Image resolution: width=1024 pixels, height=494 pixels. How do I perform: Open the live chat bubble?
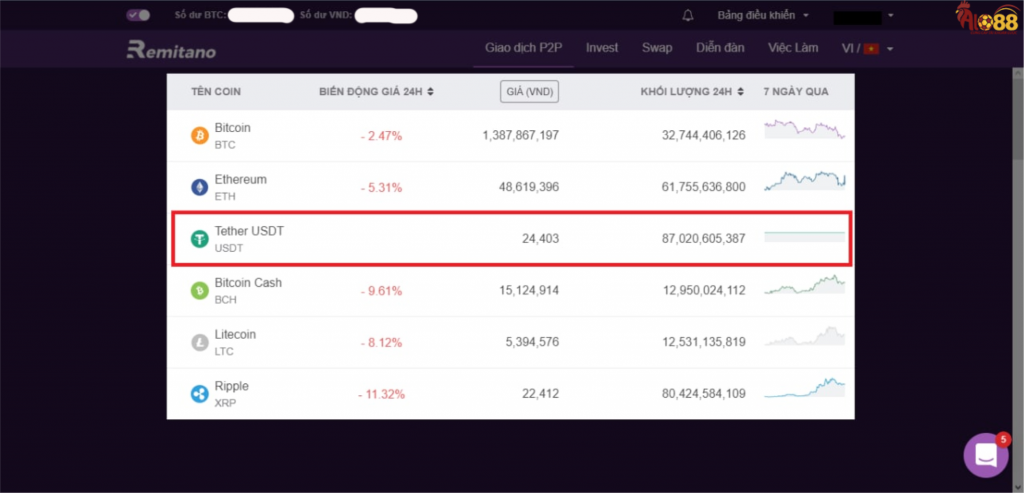[x=986, y=455]
